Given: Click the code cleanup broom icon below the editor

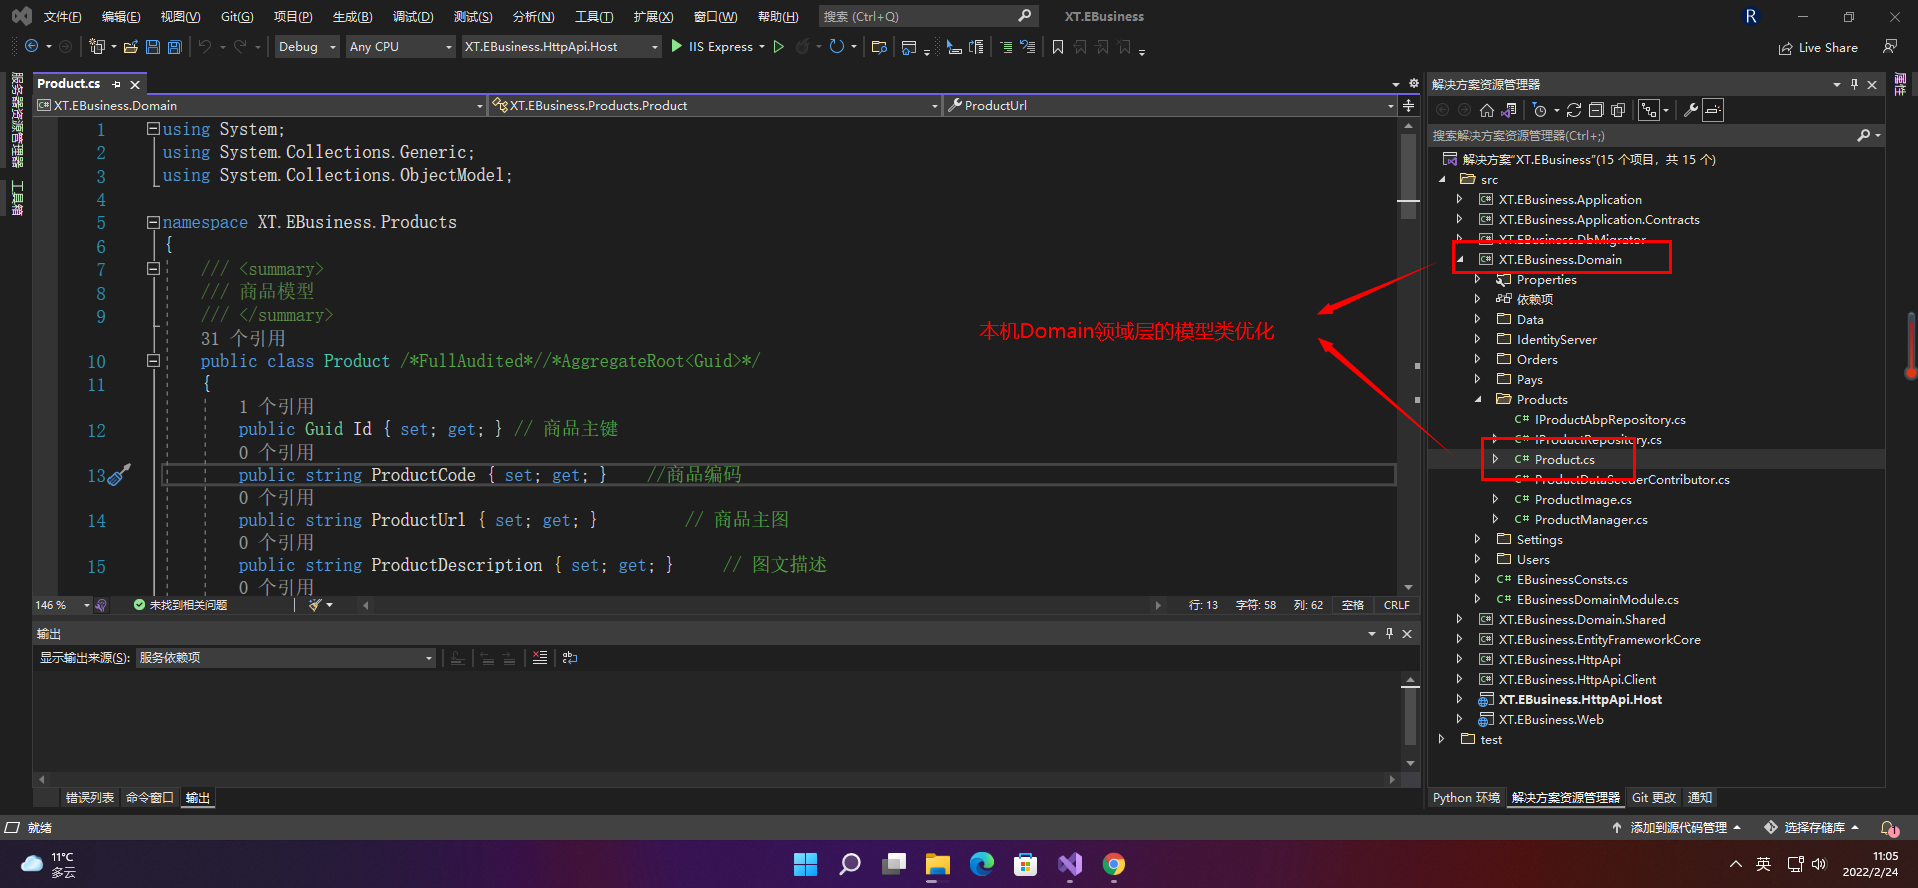Looking at the screenshot, I should (315, 605).
